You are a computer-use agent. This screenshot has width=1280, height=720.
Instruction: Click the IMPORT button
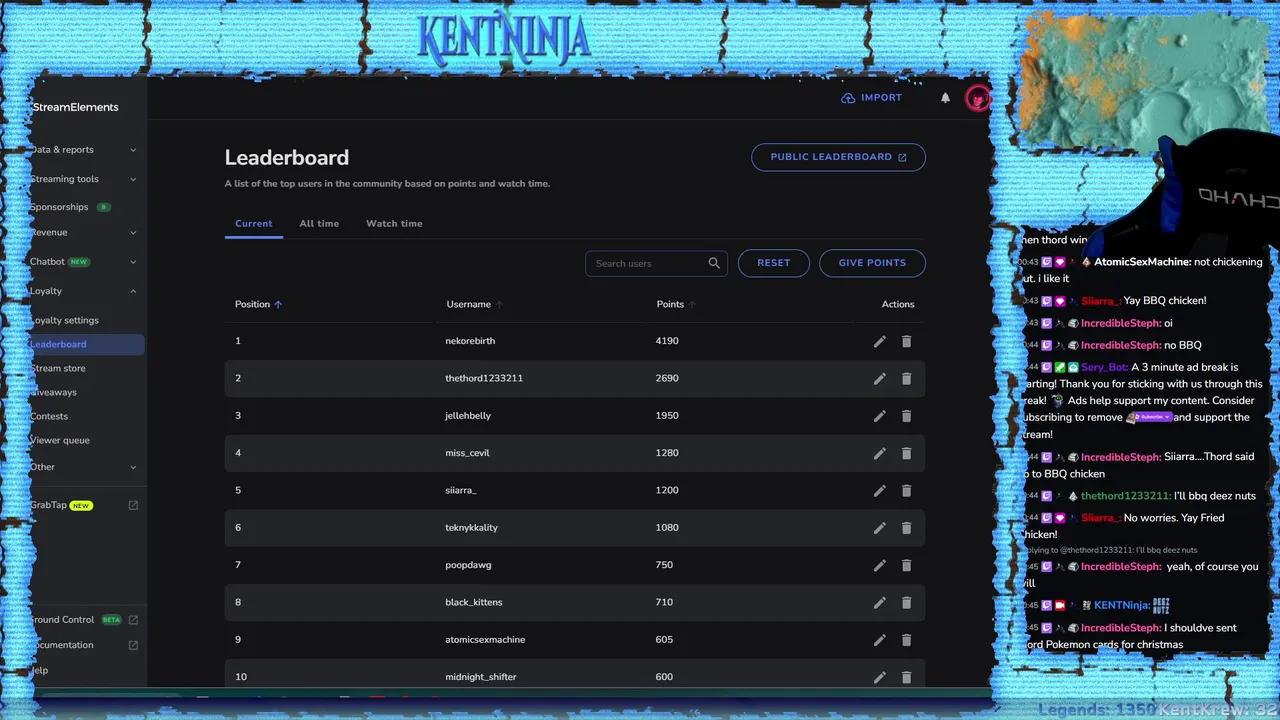[872, 98]
